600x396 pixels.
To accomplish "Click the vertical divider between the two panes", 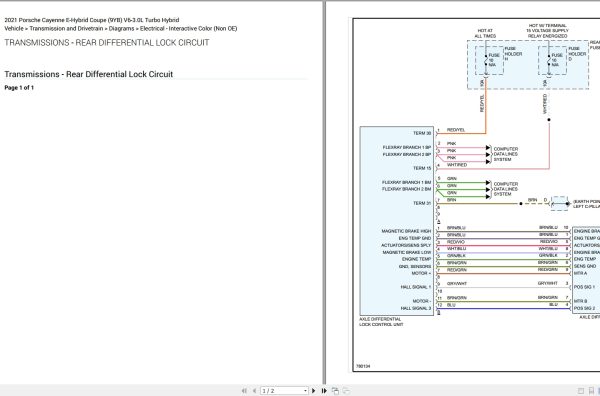I will click(x=324, y=191).
